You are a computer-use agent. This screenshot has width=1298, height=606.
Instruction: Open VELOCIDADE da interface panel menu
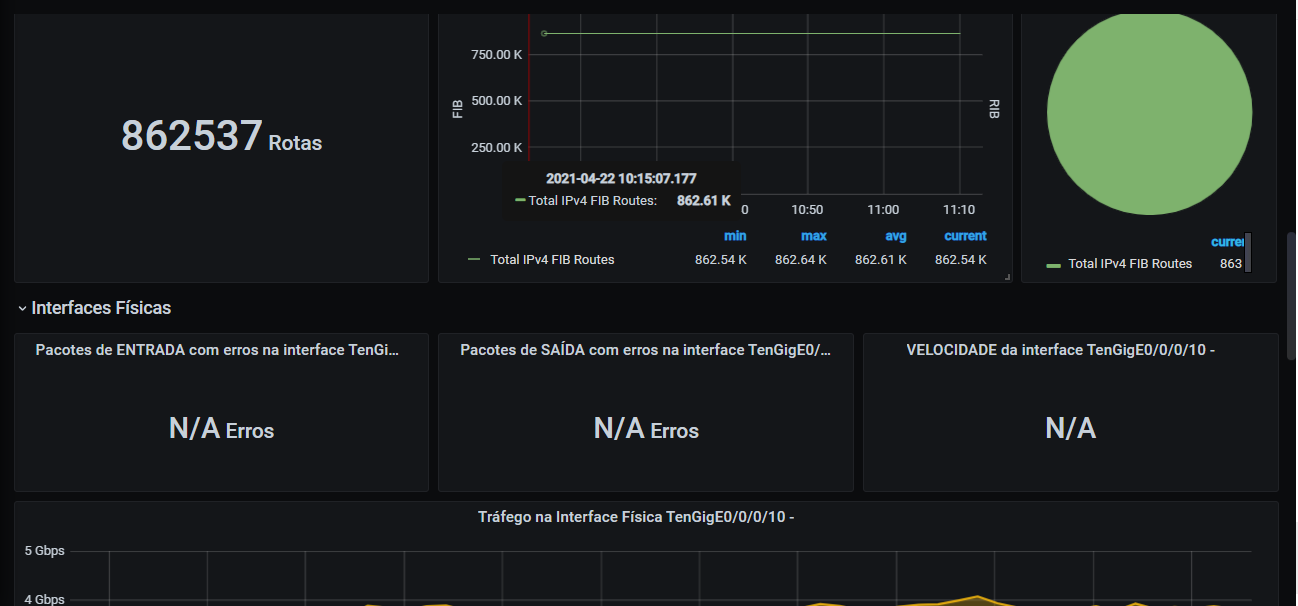pyautogui.click(x=1060, y=350)
